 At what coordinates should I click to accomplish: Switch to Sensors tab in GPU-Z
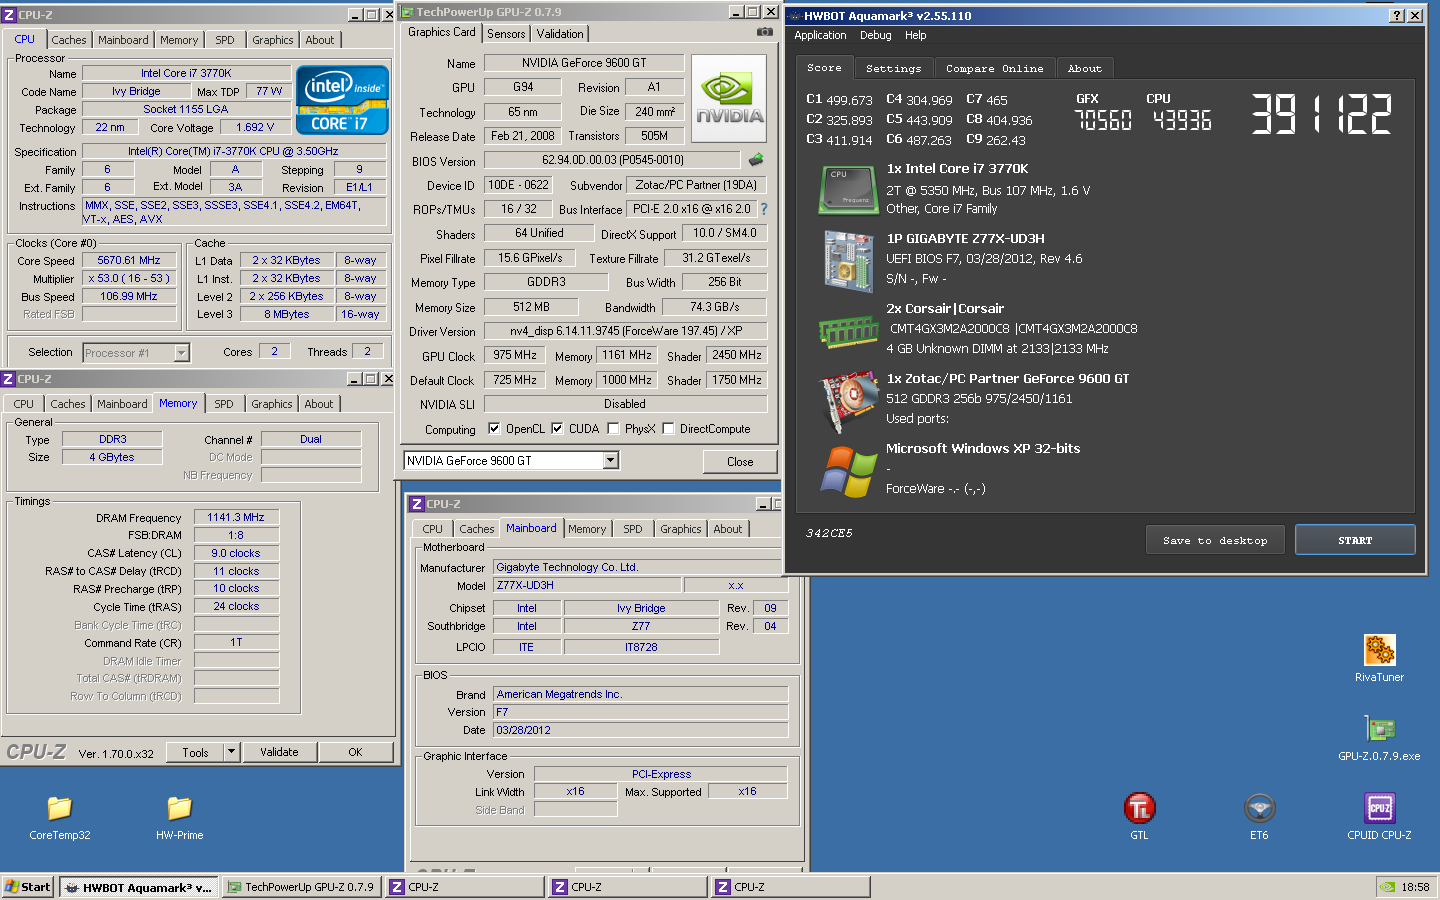[506, 33]
